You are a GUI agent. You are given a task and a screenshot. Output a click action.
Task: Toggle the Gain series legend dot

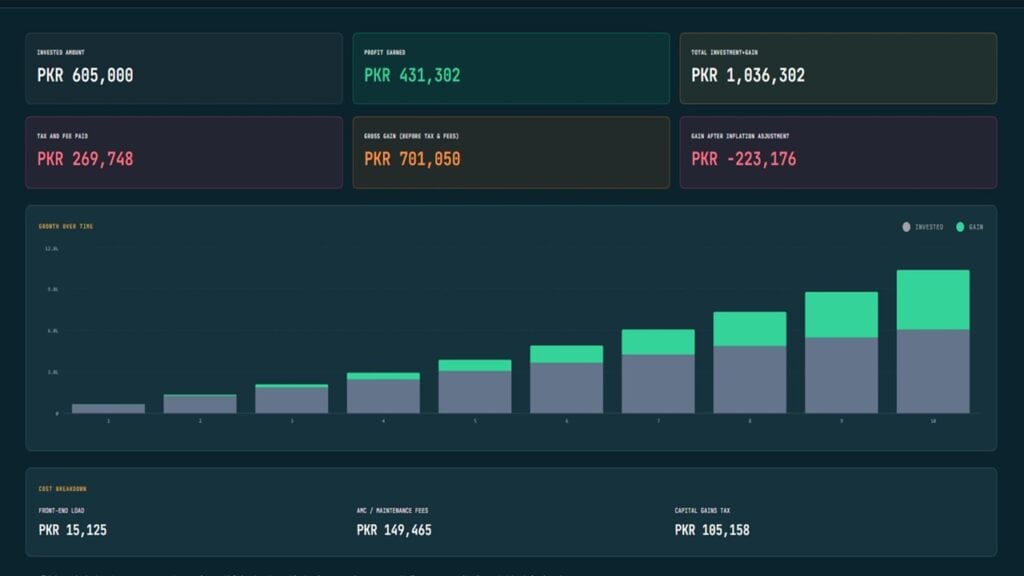960,227
